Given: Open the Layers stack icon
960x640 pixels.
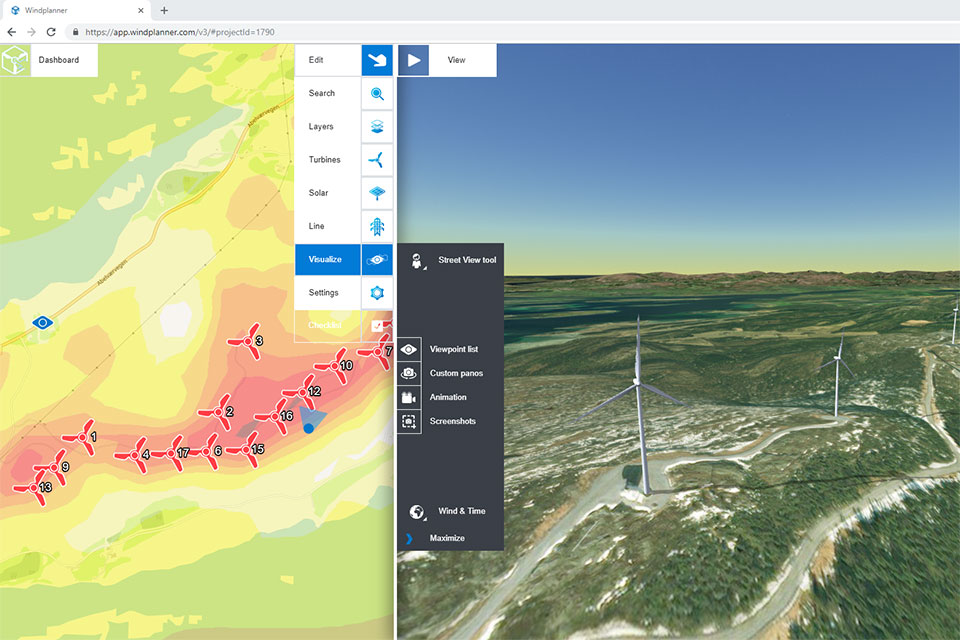Looking at the screenshot, I should [376, 126].
